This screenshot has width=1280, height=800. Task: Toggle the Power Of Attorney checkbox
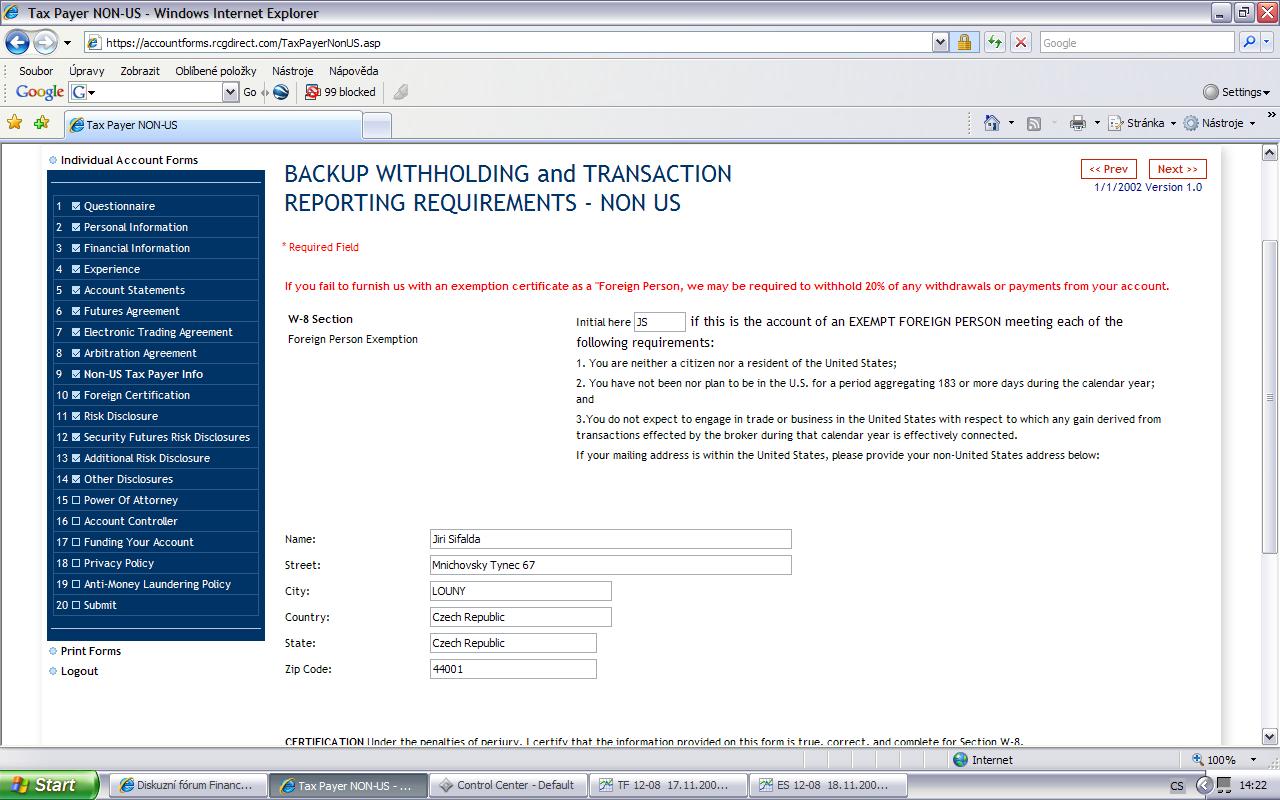pyautogui.click(x=76, y=500)
